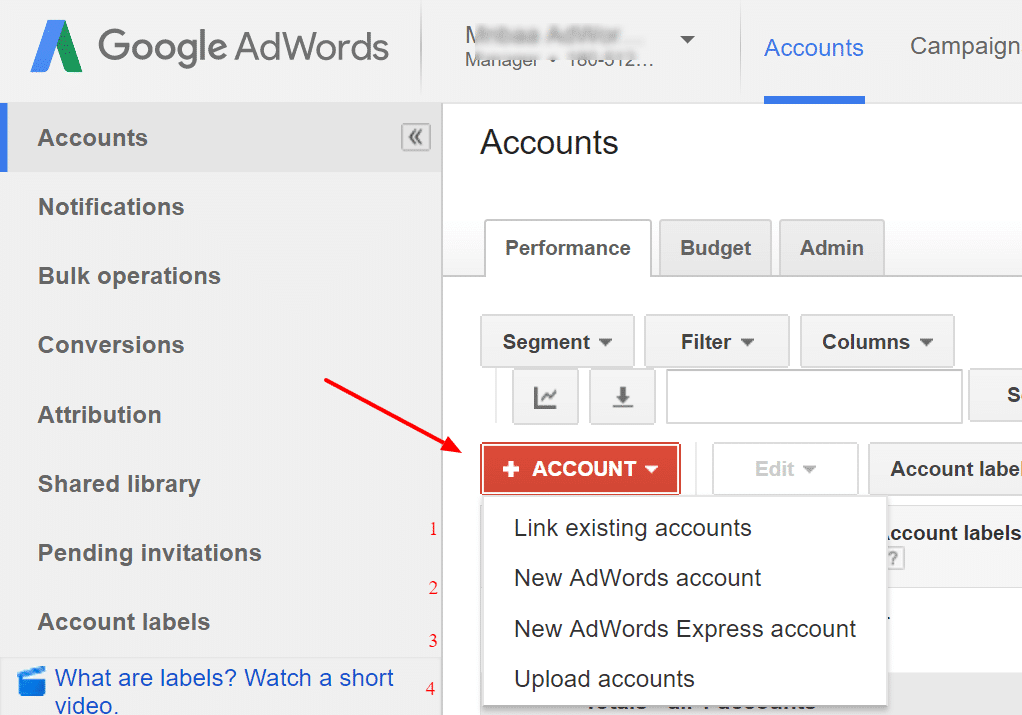Collapse the left sidebar panel

click(416, 137)
